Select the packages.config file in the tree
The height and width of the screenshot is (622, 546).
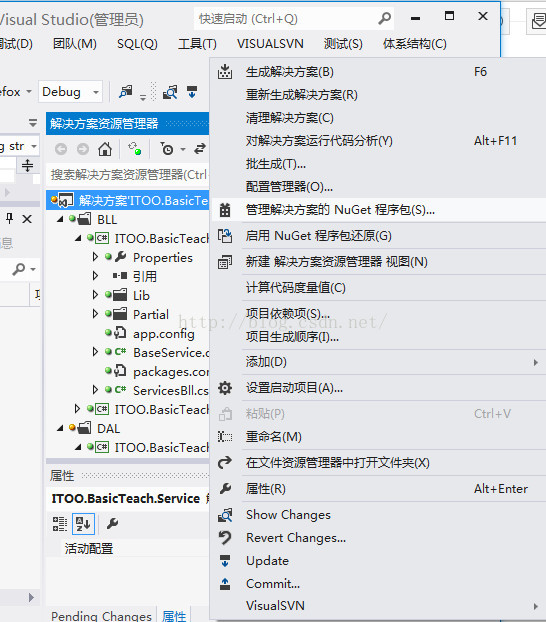(x=171, y=372)
